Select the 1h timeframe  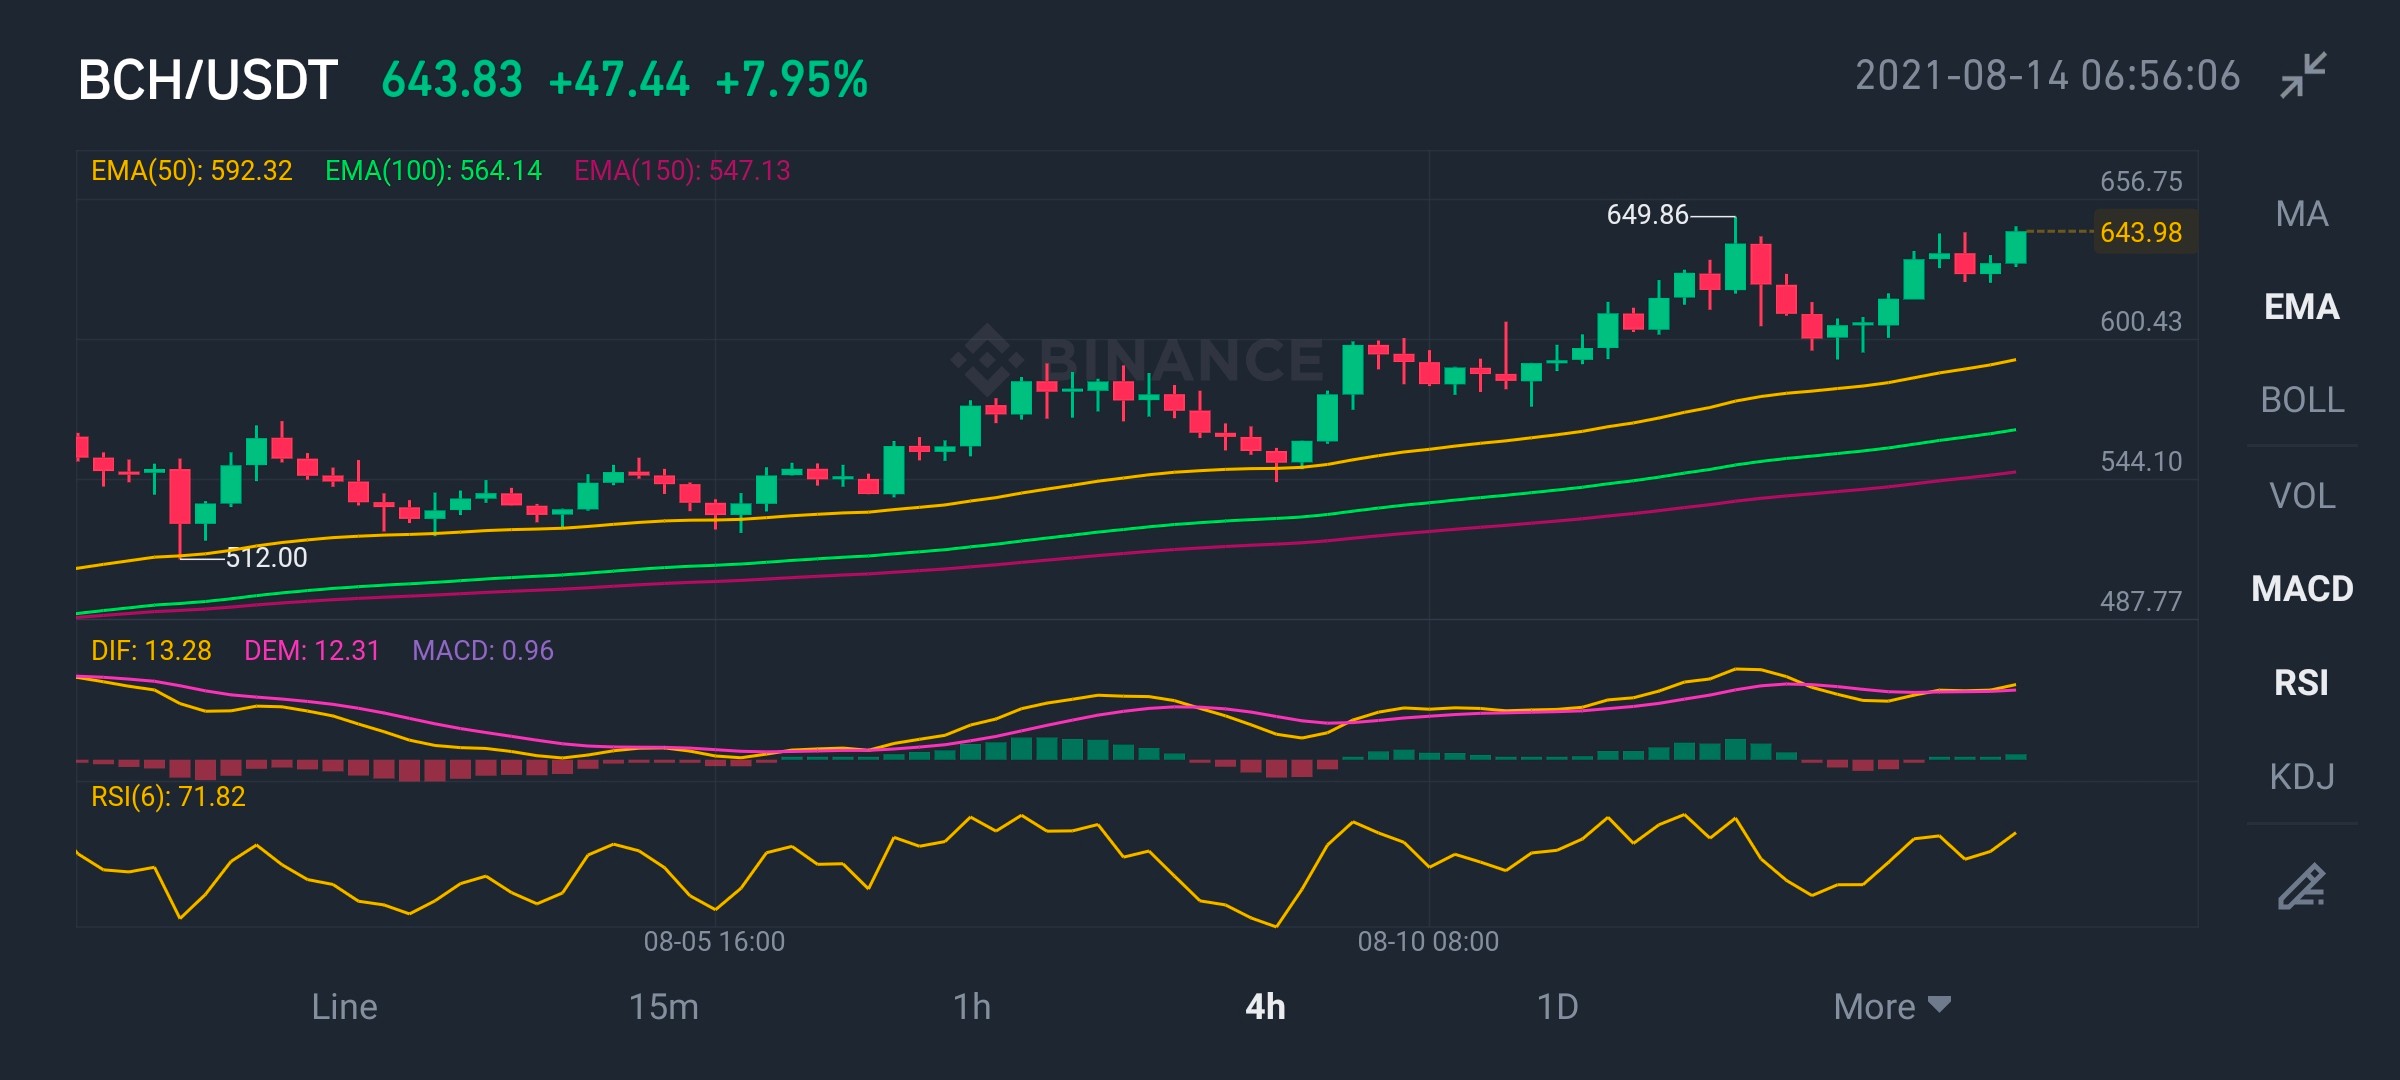[x=971, y=1006]
